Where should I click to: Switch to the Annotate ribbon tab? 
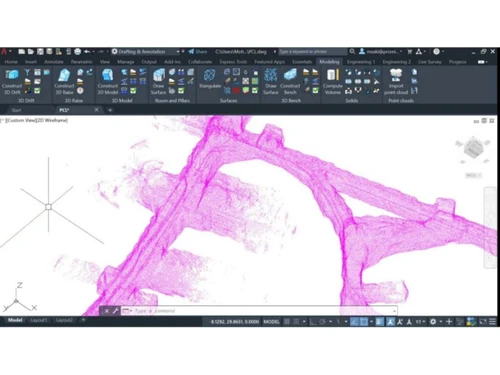tap(54, 62)
